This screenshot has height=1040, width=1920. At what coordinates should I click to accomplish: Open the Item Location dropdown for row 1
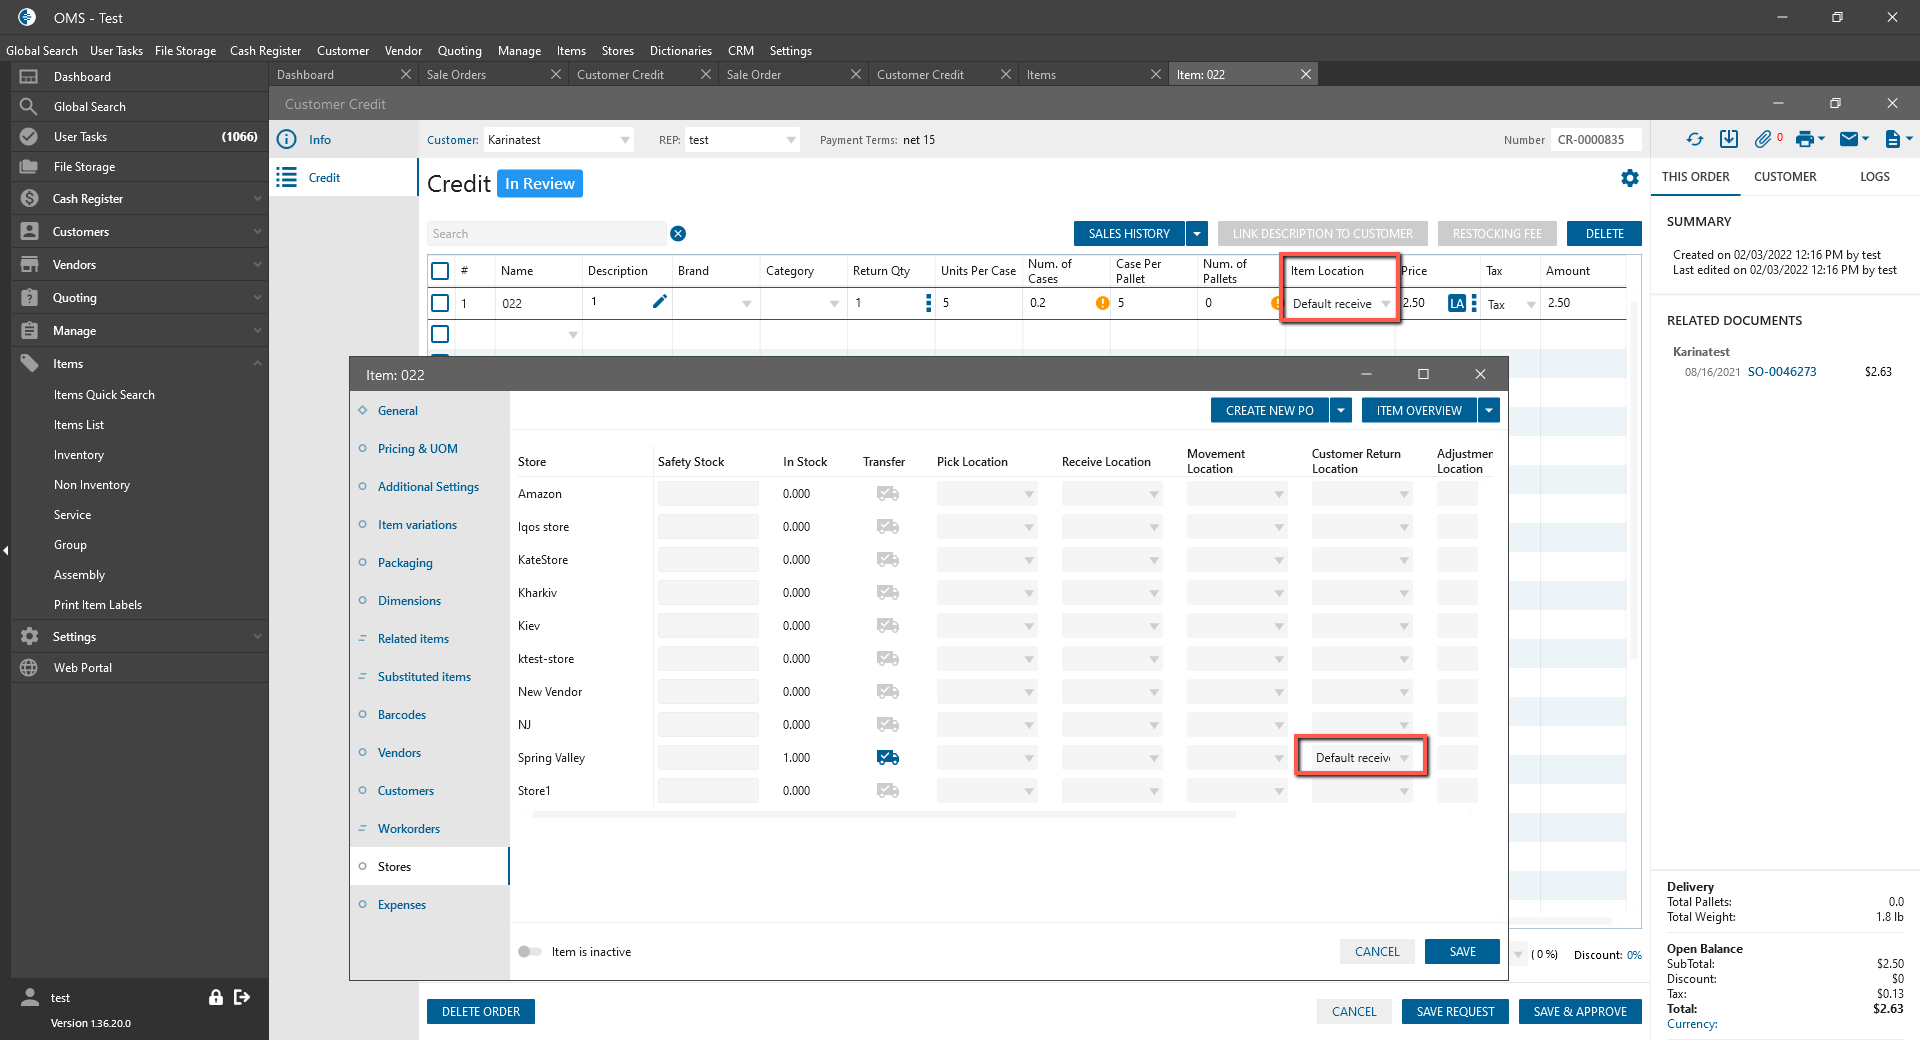[x=1385, y=304]
